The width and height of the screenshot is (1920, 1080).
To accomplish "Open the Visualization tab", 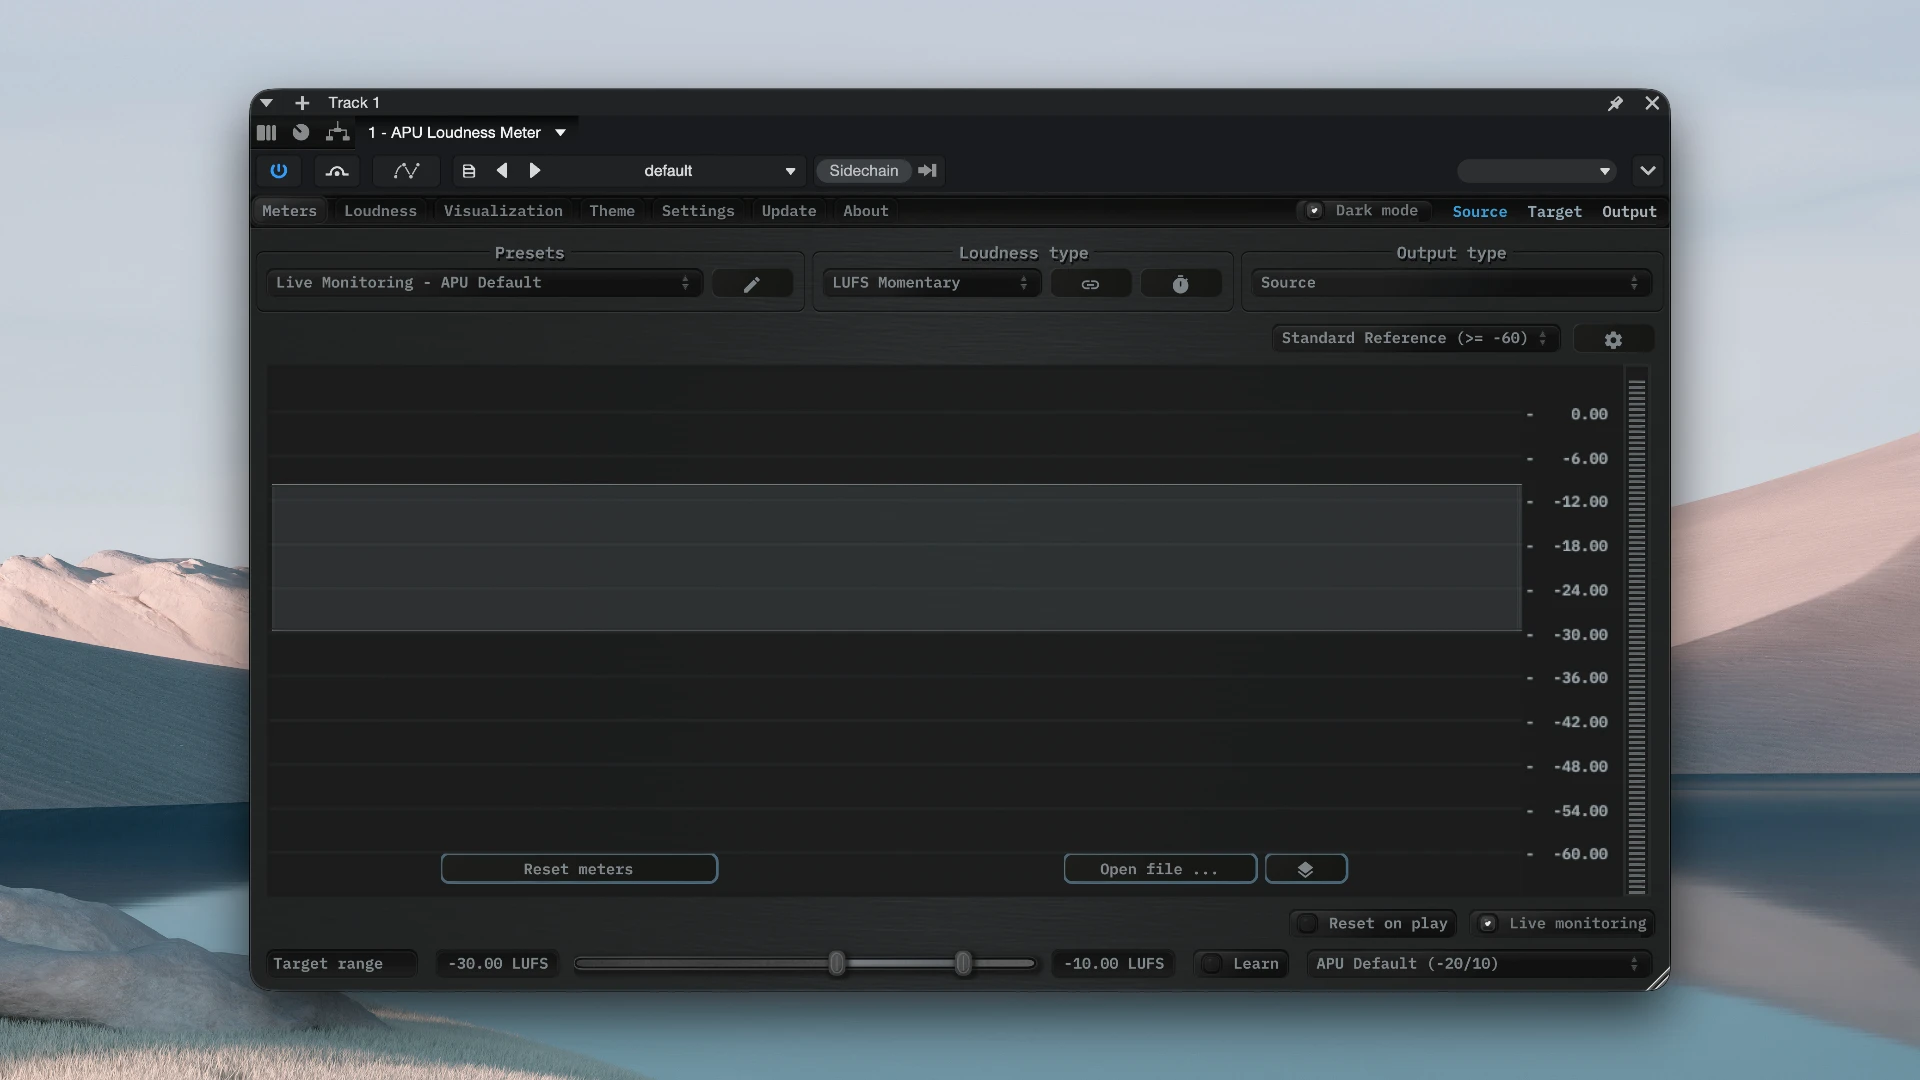I will [503, 211].
